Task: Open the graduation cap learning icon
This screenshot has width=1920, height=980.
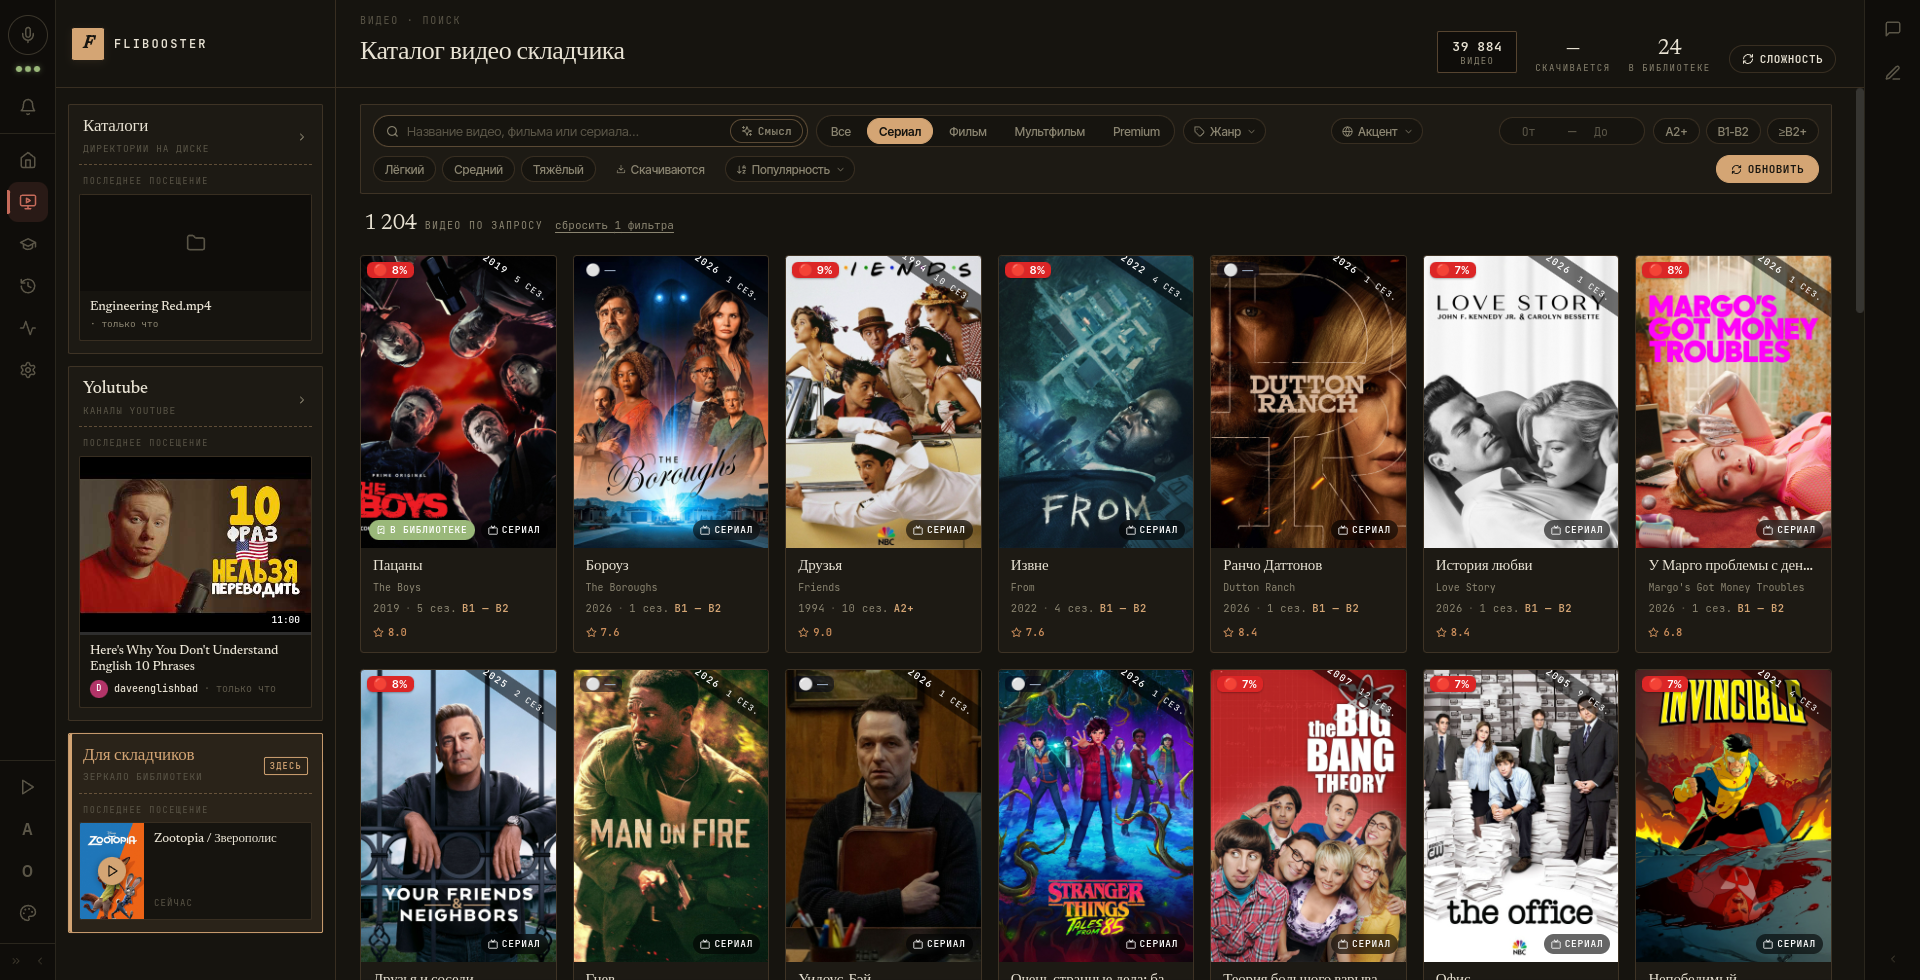Action: coord(28,244)
